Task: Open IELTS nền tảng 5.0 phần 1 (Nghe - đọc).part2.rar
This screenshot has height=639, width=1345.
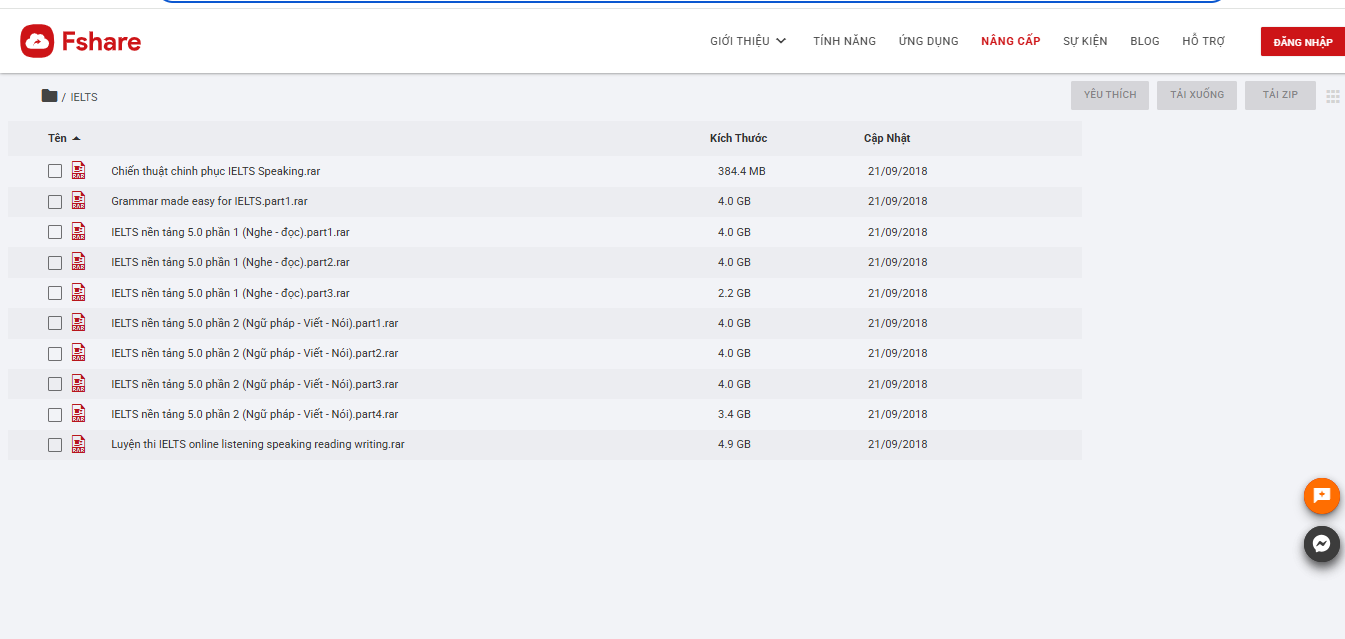Action: coord(230,262)
